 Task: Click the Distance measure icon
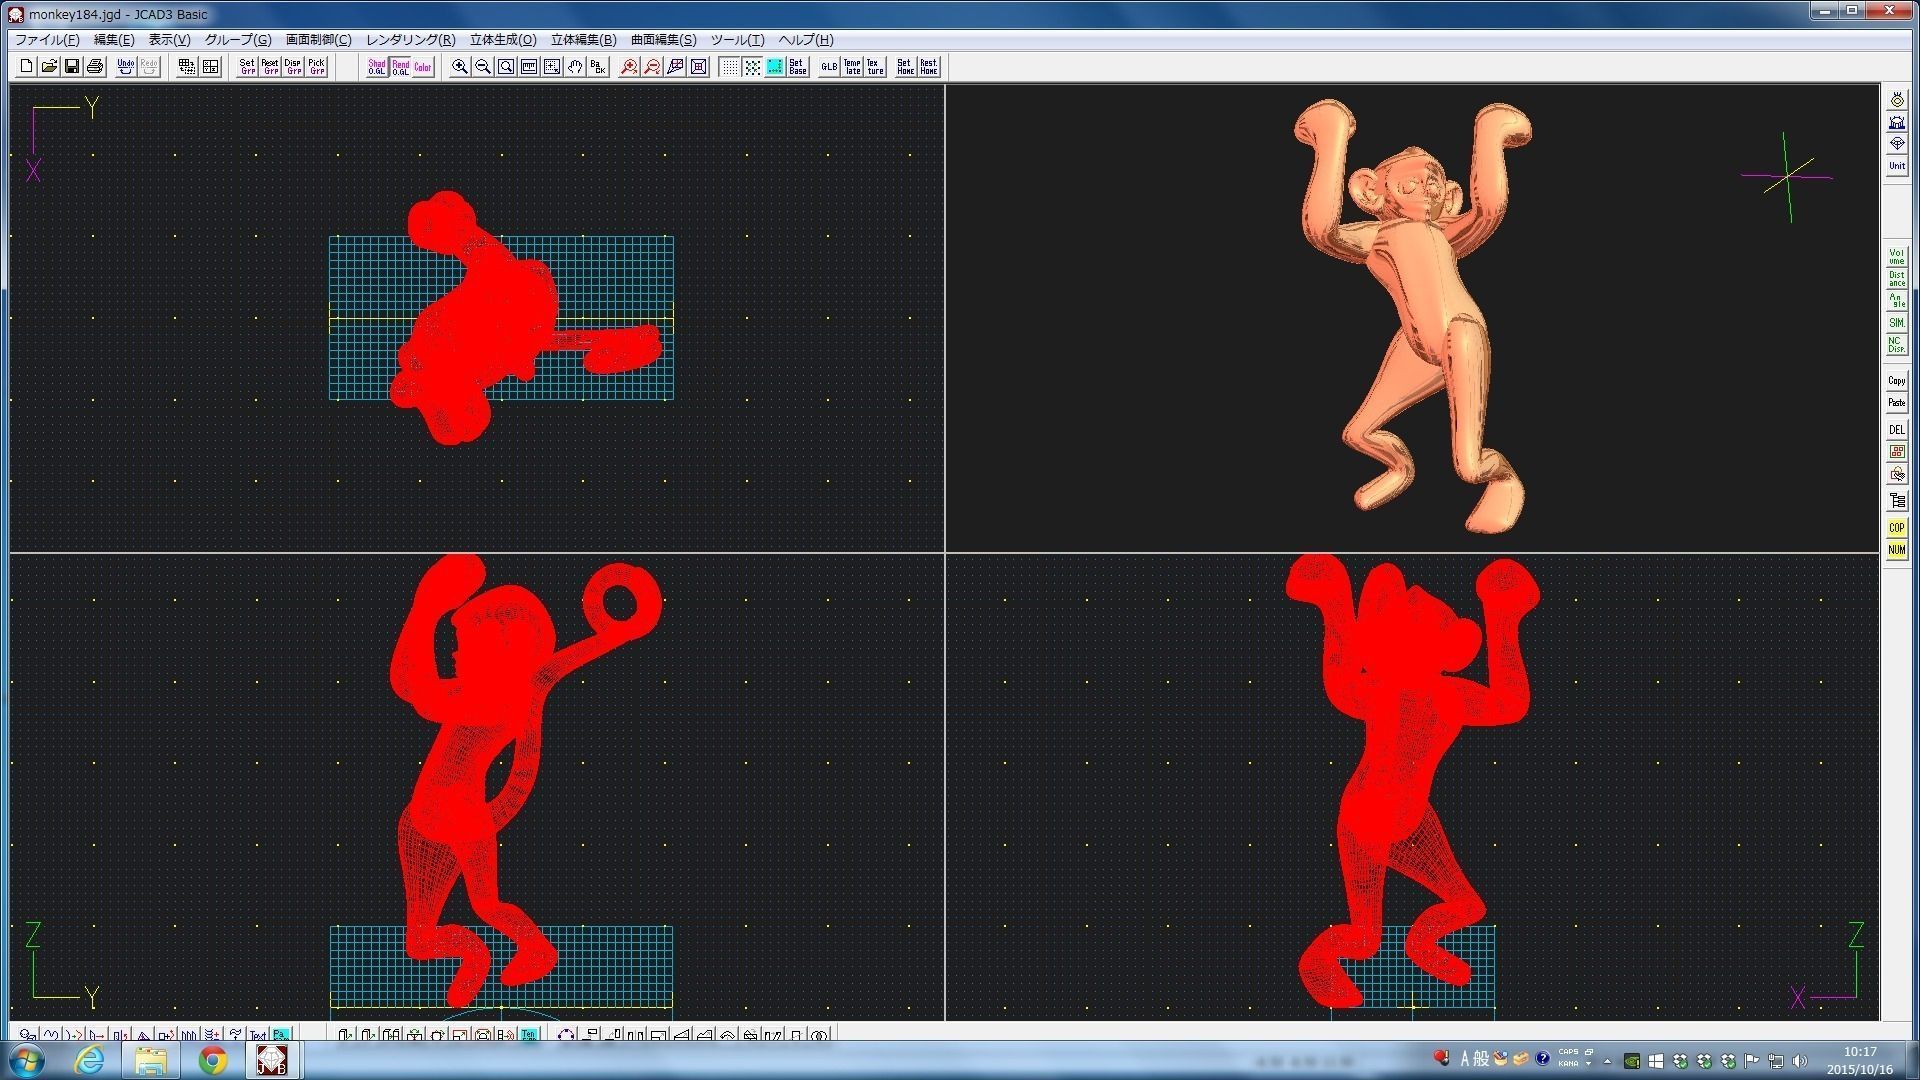click(1896, 279)
